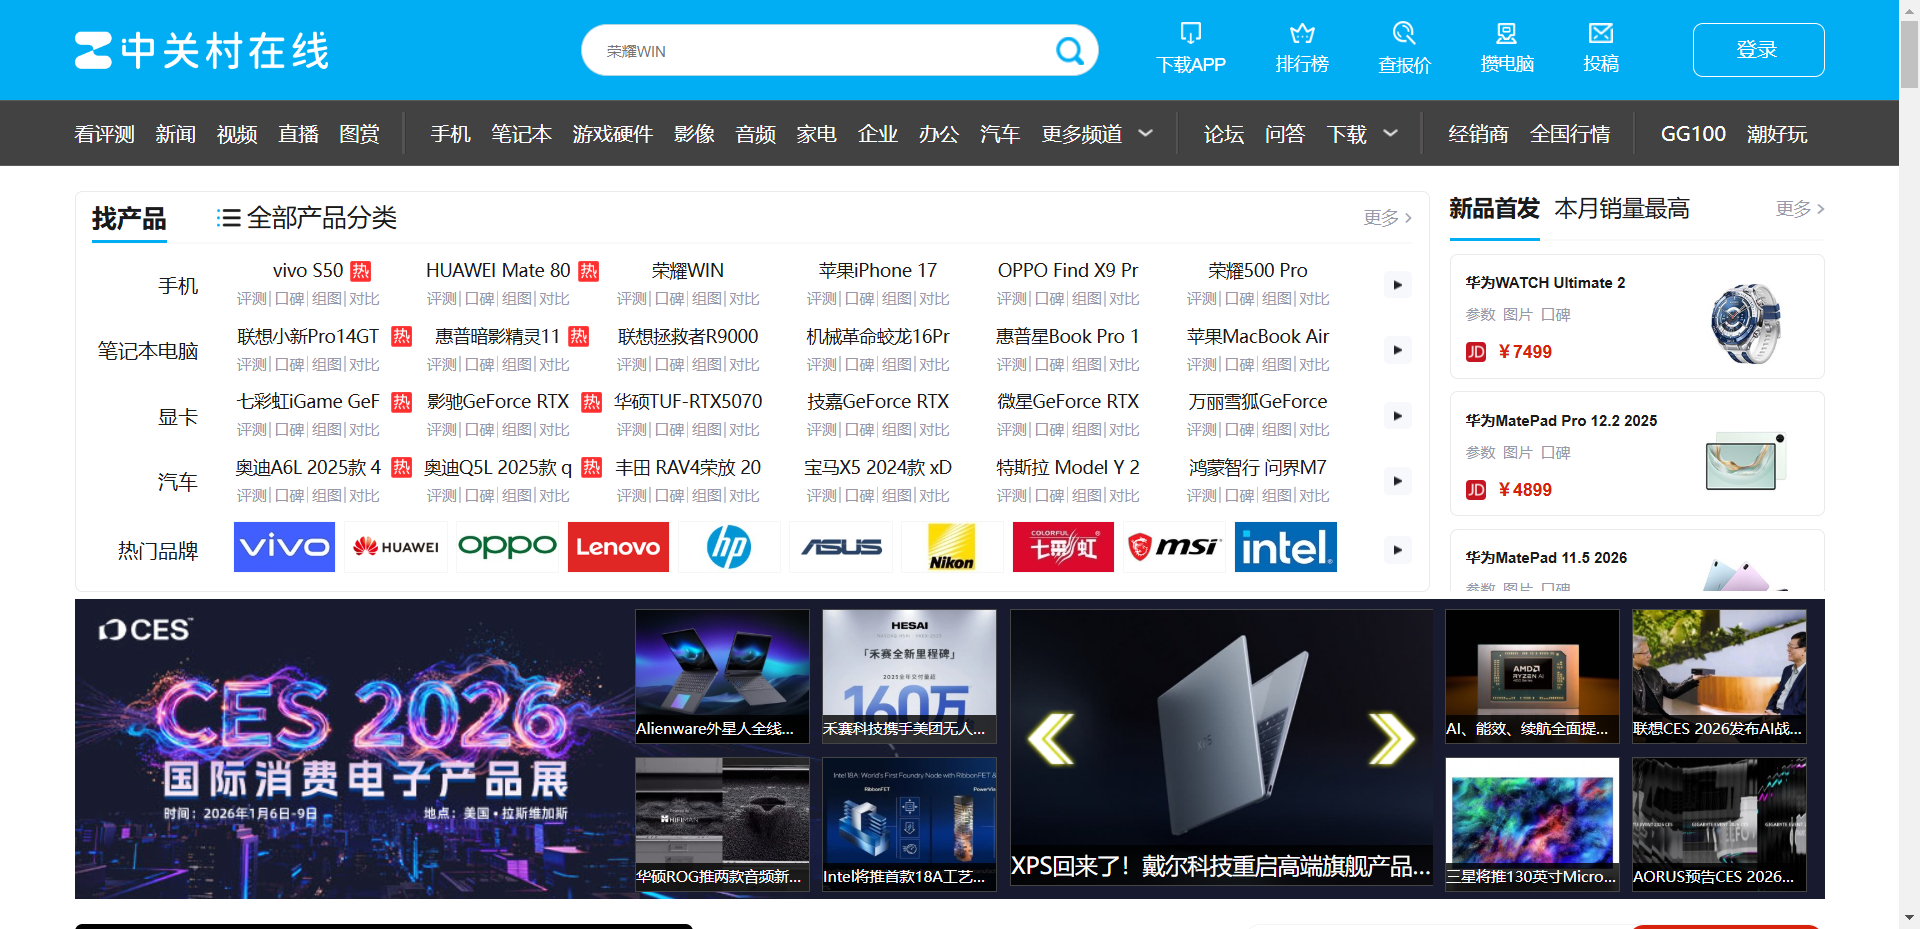Click the search magnifier inside the search bar

pos(1068,50)
